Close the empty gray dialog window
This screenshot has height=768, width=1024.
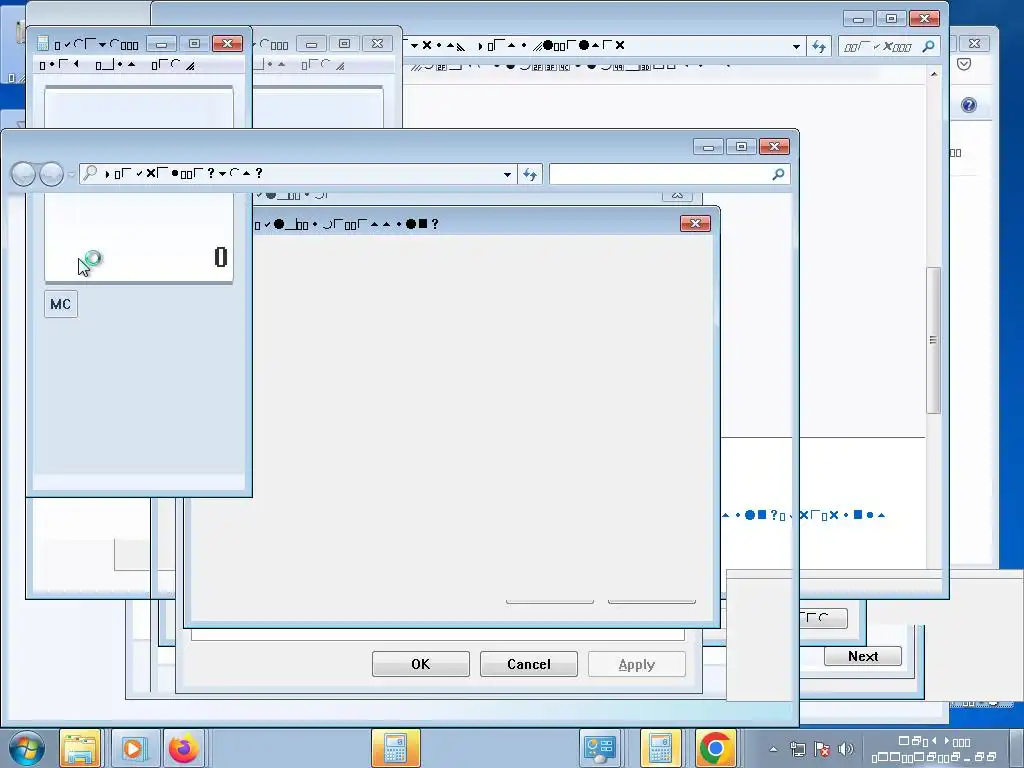[x=696, y=224]
